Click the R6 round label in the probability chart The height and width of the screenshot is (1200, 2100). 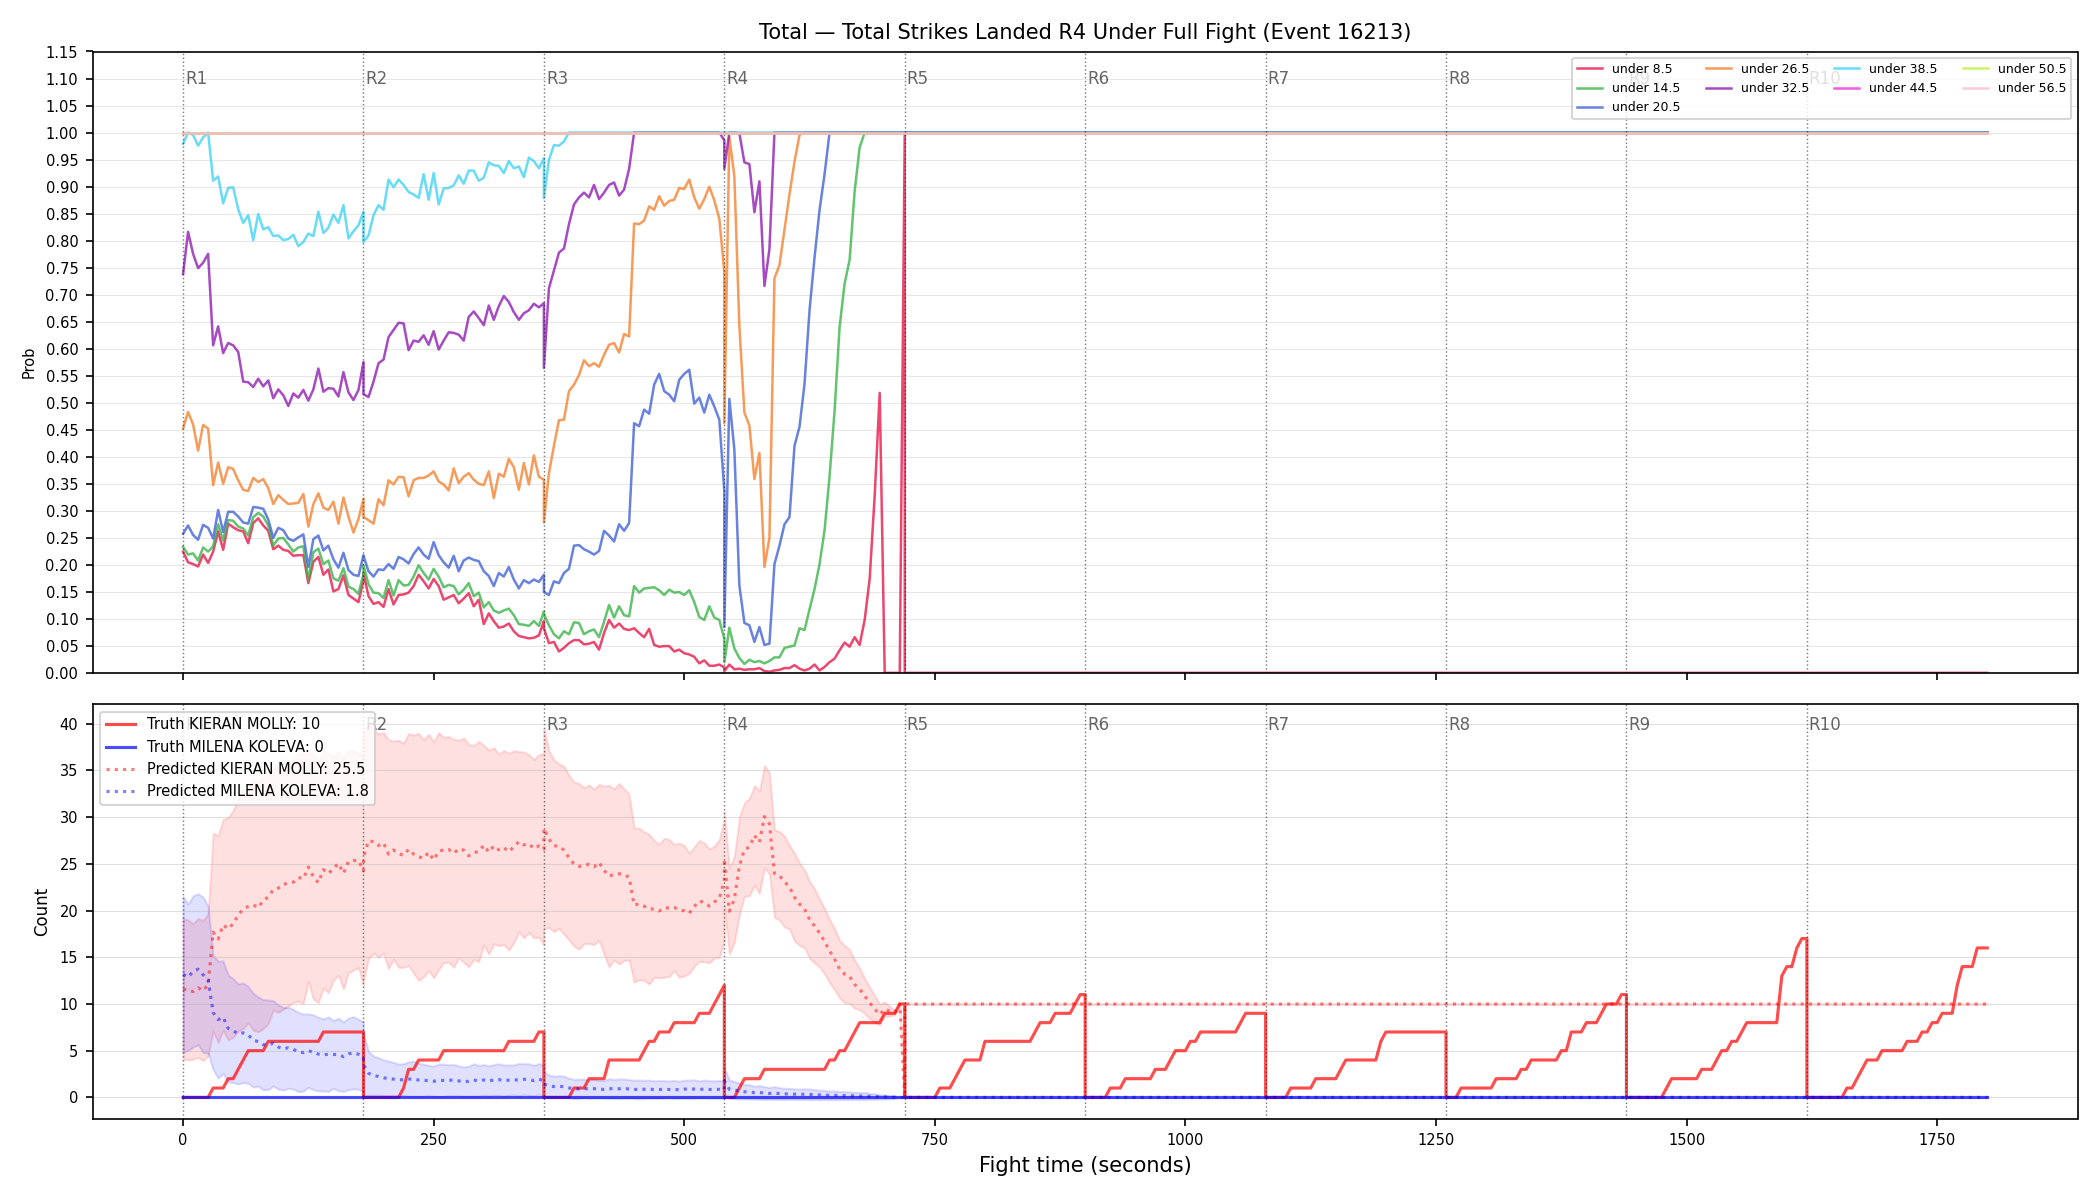[x=1098, y=78]
